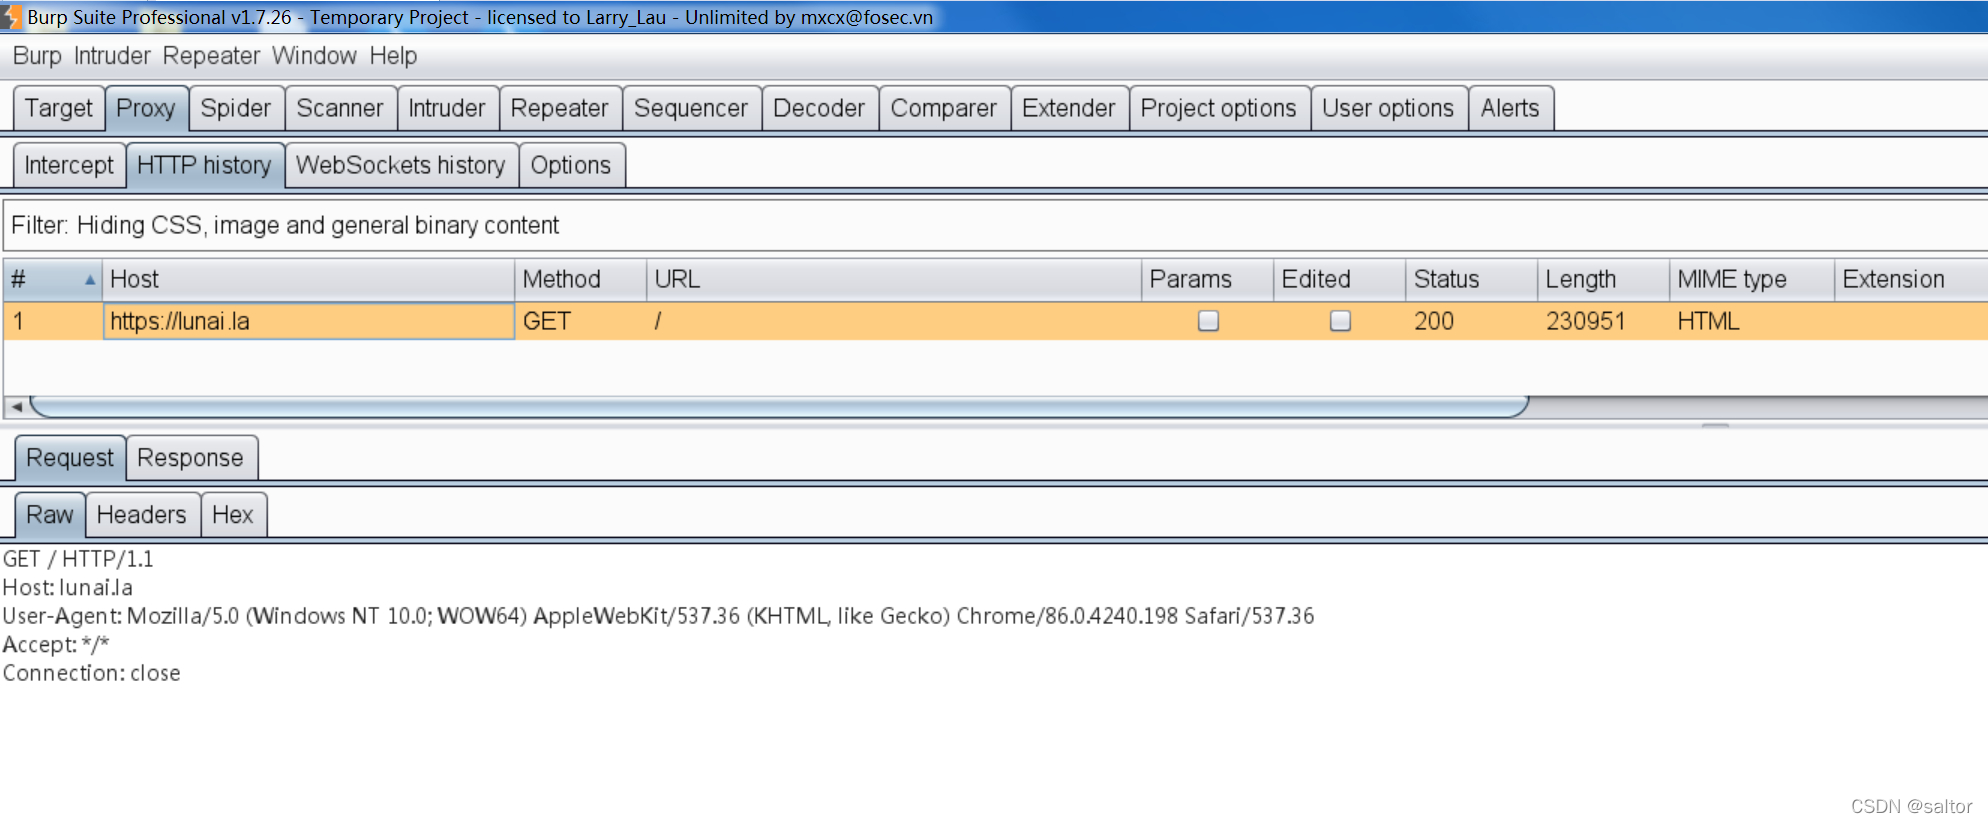Toggle the Params checkbox for row 1
Screen dimensions: 1988x823
pos(1208,321)
